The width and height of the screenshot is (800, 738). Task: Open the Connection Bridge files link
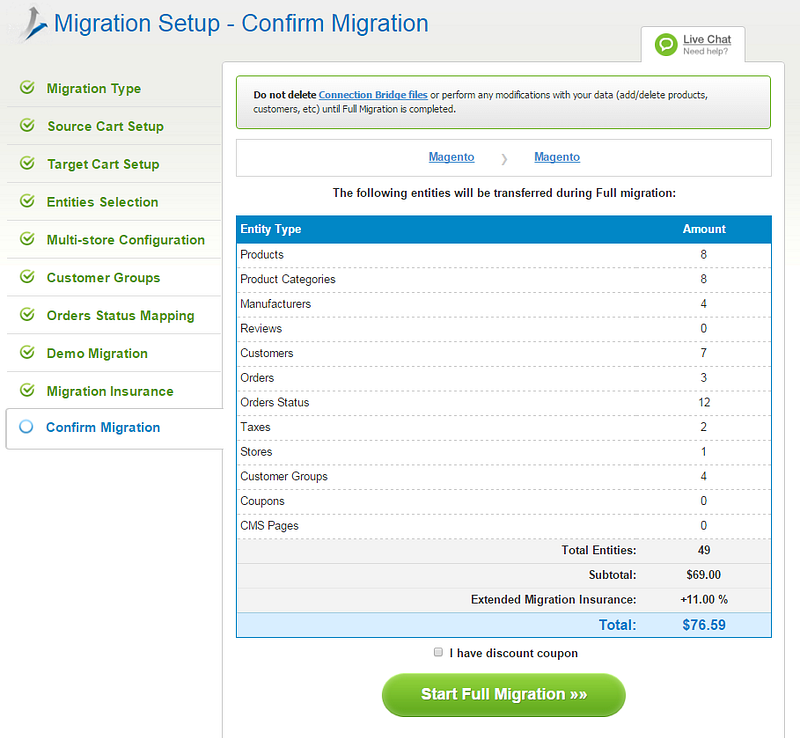373,95
